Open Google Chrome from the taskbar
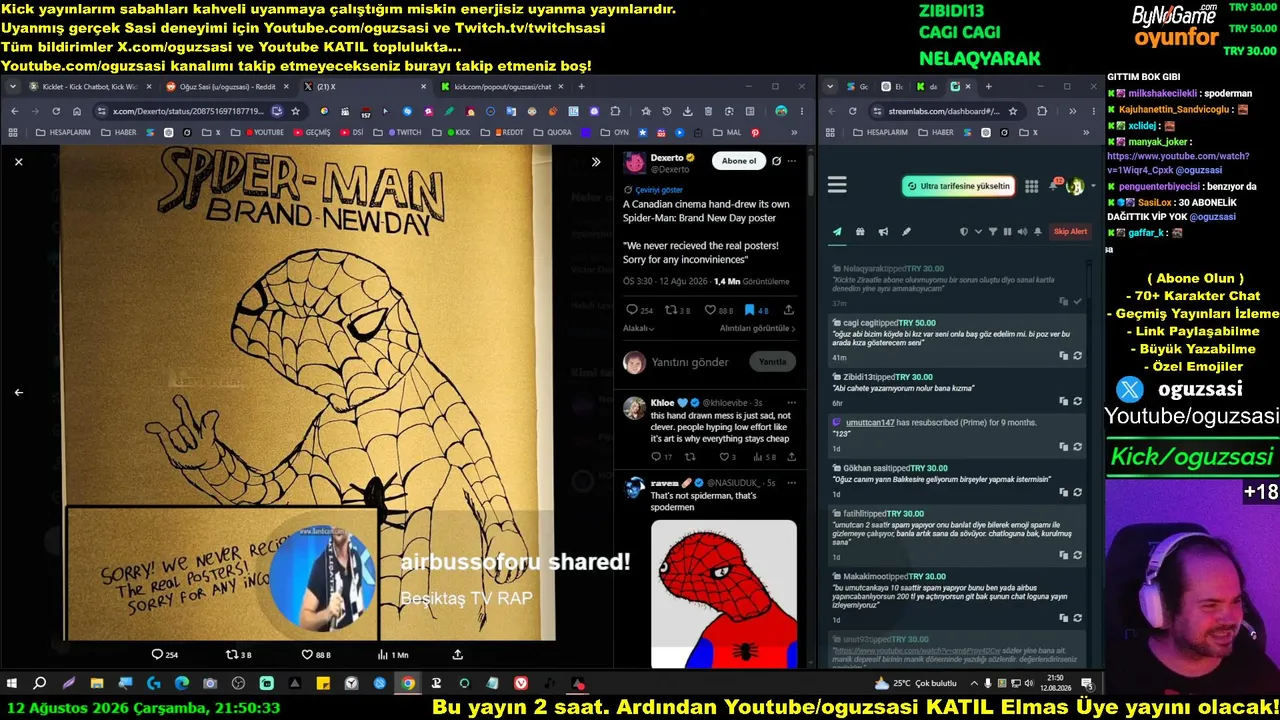 click(408, 684)
